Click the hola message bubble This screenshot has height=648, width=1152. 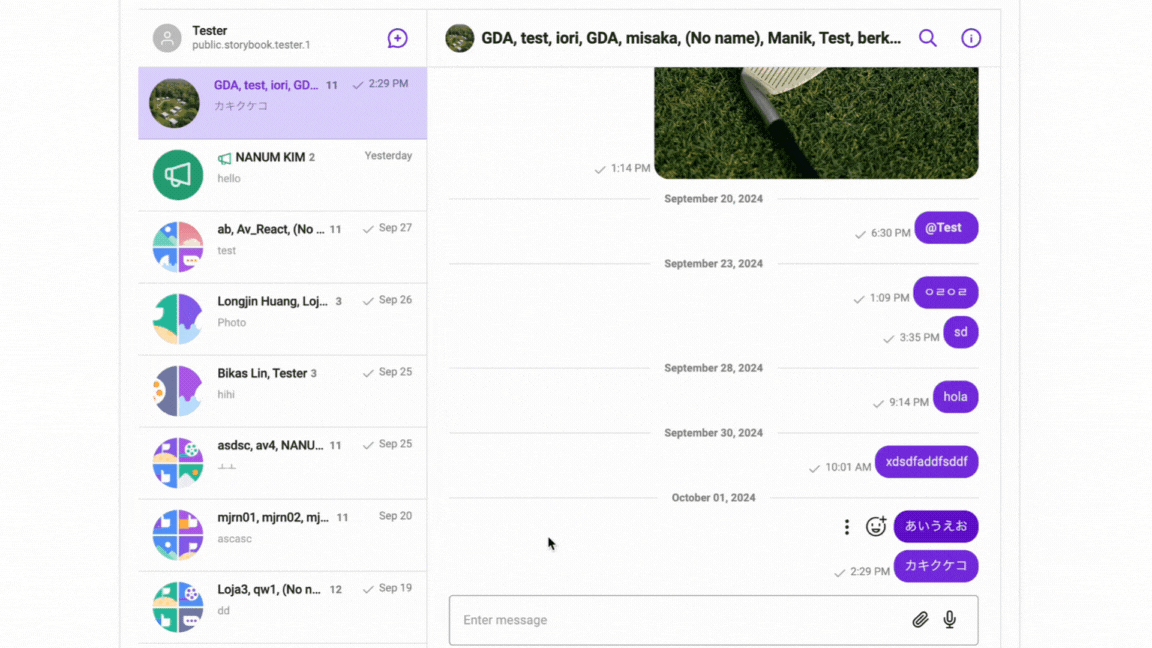[x=955, y=397]
